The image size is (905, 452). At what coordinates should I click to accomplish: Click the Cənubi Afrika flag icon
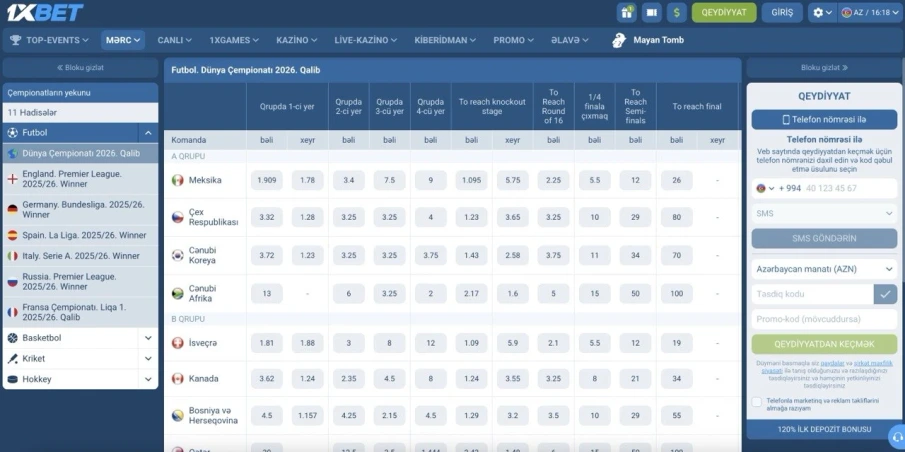(x=178, y=294)
